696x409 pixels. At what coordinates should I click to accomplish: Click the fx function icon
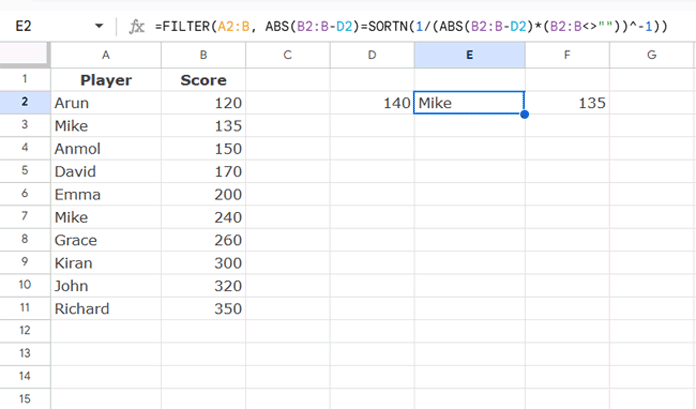click(x=136, y=27)
